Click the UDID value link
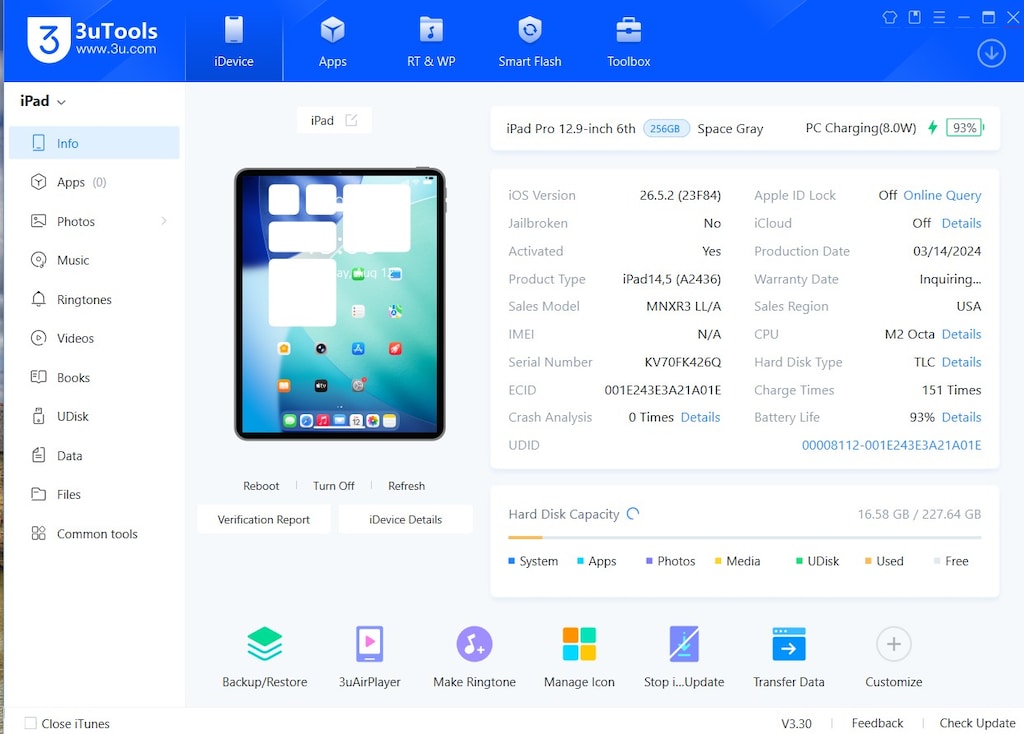 [x=891, y=445]
